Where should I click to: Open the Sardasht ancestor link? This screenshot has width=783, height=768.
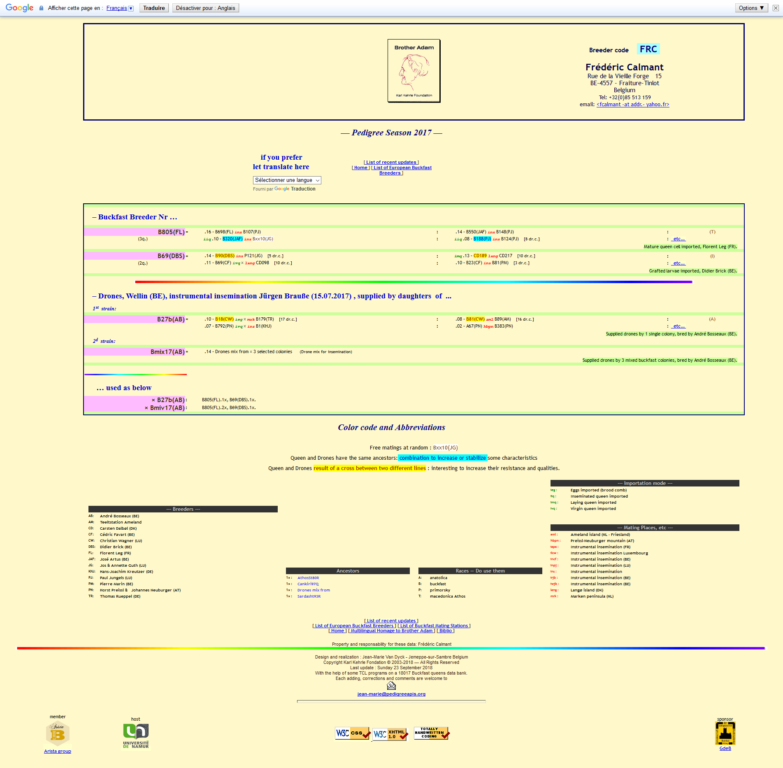tap(309, 596)
